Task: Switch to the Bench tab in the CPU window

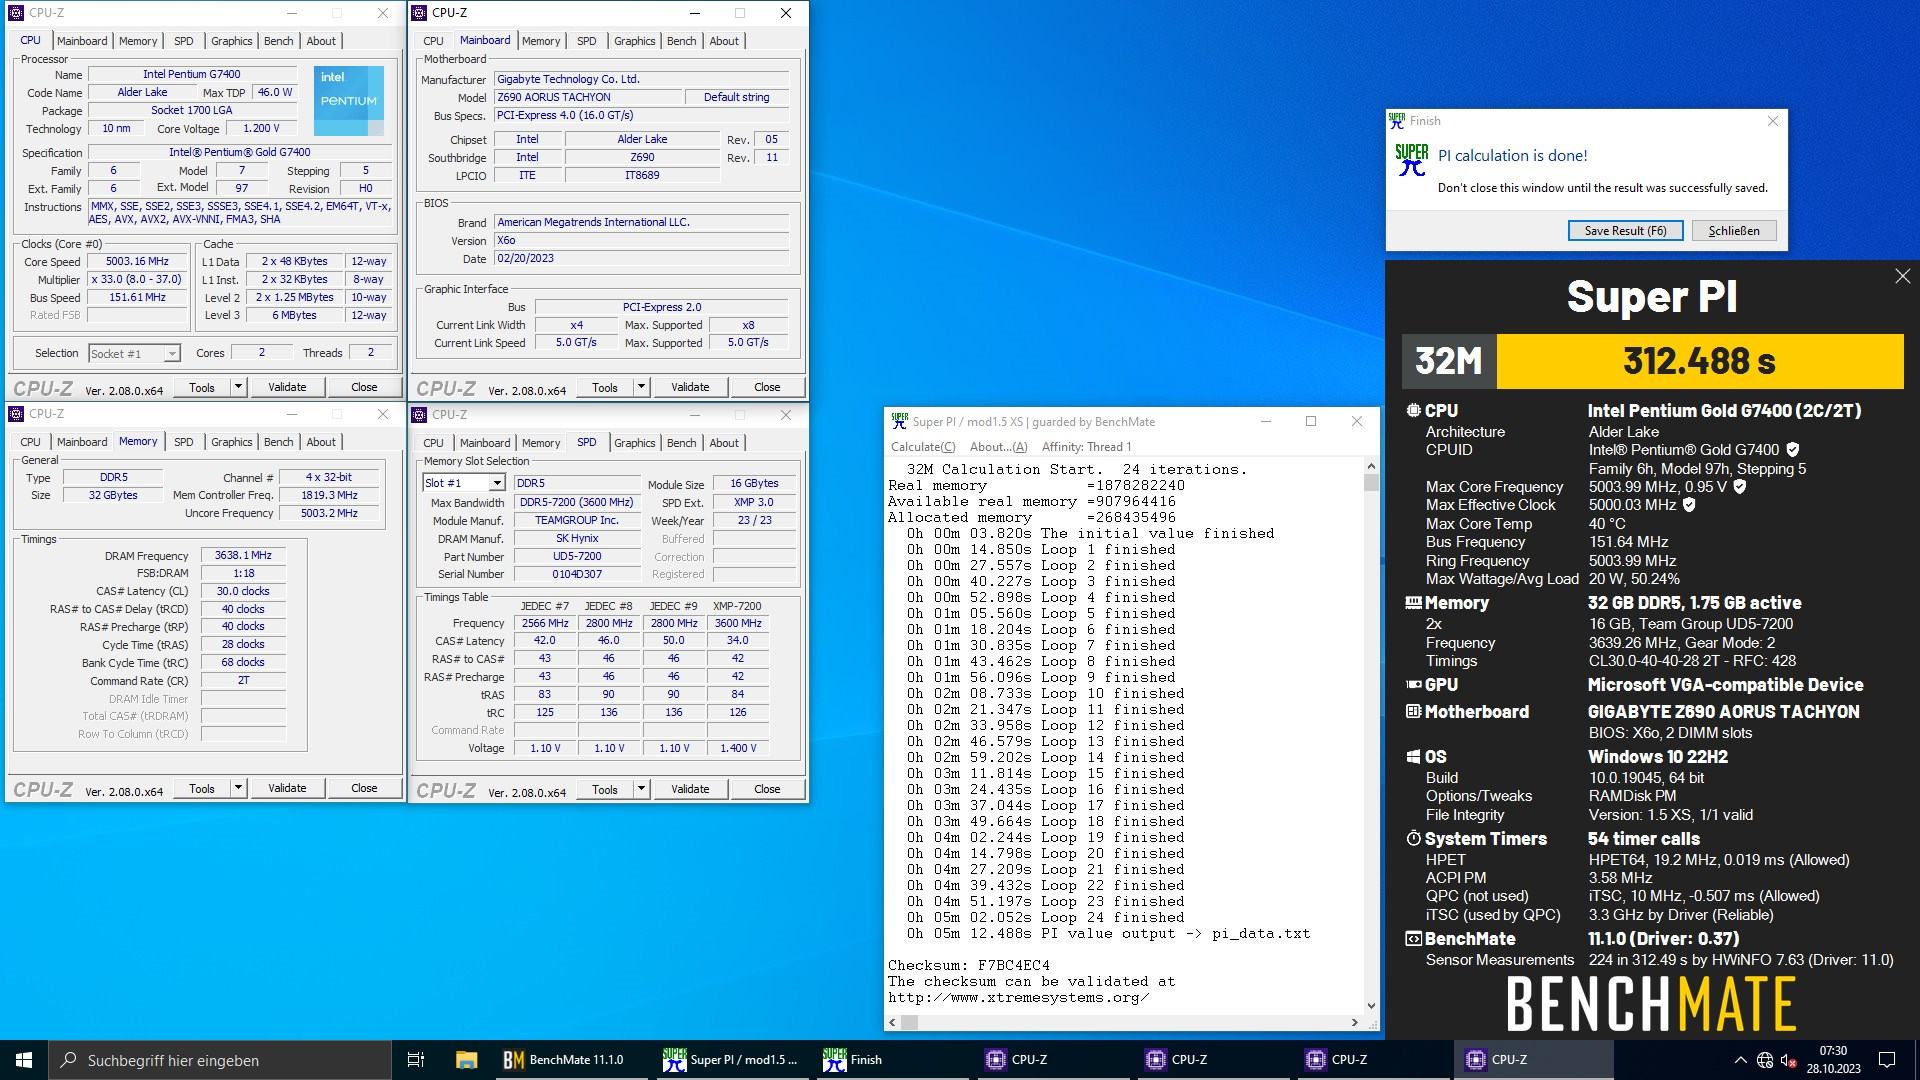Action: (x=278, y=41)
